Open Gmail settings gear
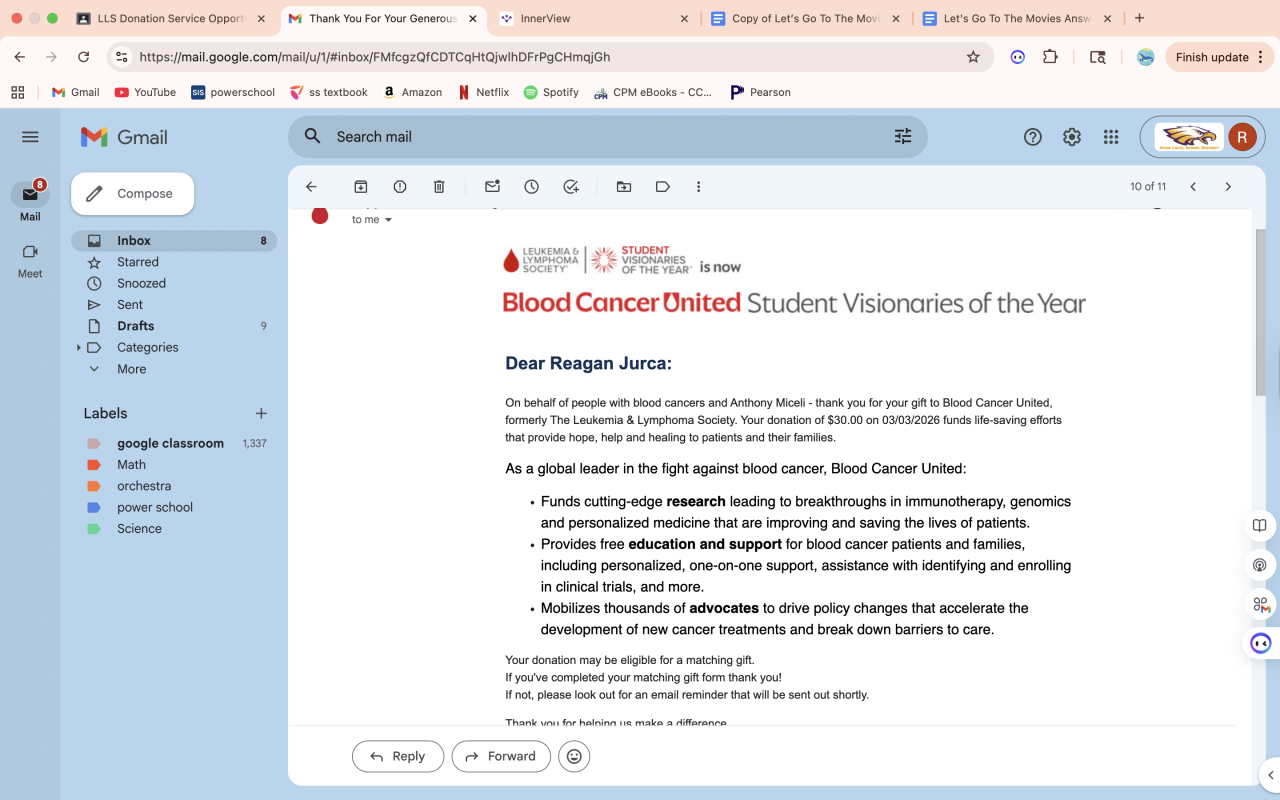 click(1071, 137)
